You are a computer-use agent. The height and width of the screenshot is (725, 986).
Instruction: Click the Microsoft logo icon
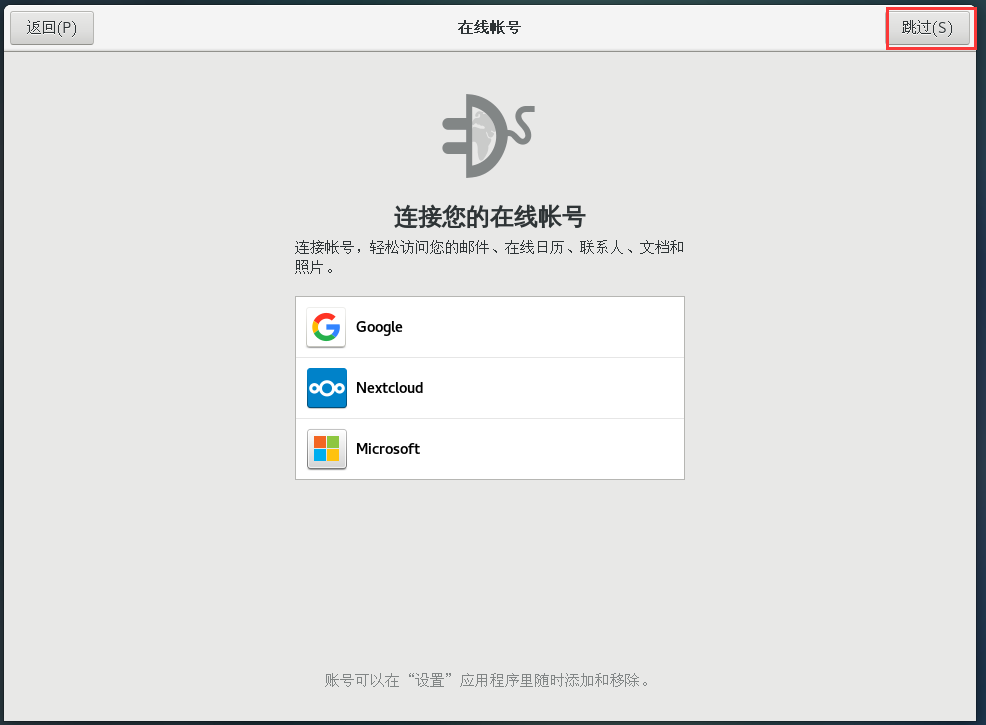point(325,448)
